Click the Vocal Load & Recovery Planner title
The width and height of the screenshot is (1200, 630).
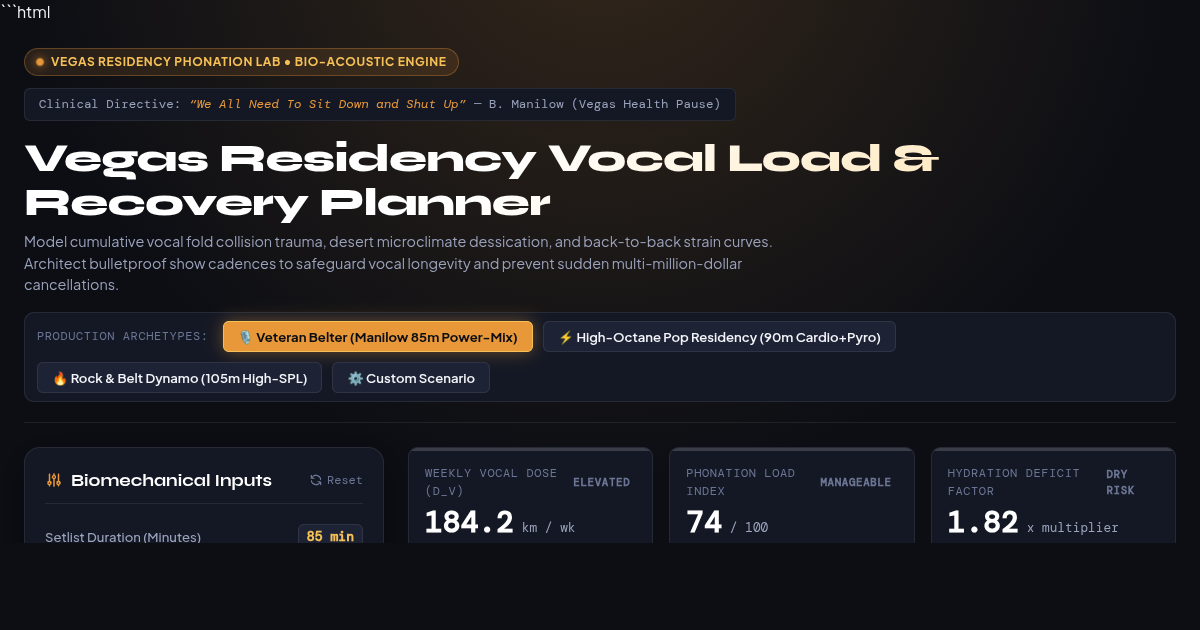pyautogui.click(x=482, y=180)
